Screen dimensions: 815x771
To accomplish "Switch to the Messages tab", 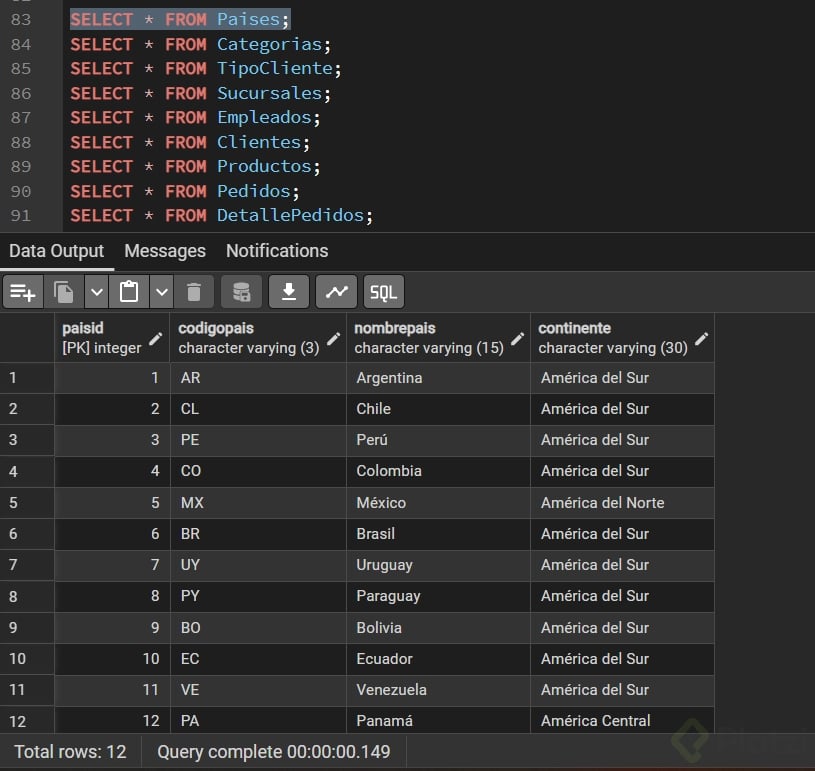I will tap(165, 251).
